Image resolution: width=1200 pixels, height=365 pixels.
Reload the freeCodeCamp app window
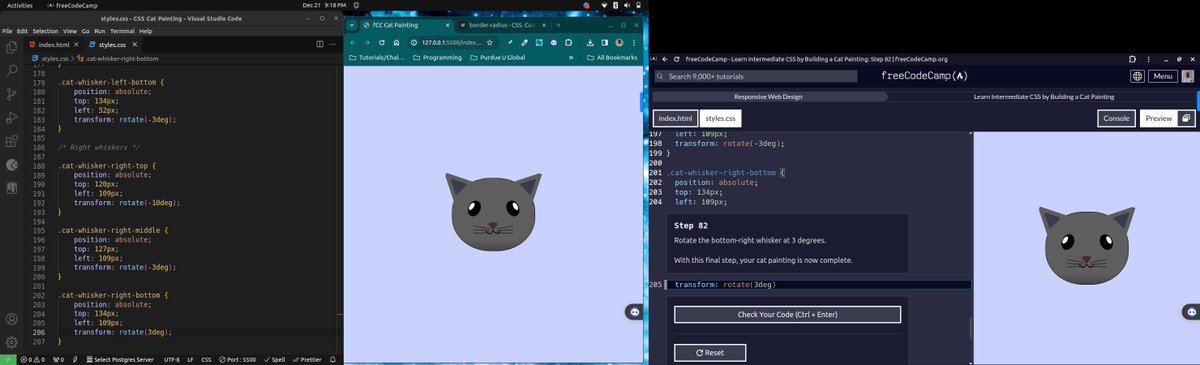click(x=676, y=59)
